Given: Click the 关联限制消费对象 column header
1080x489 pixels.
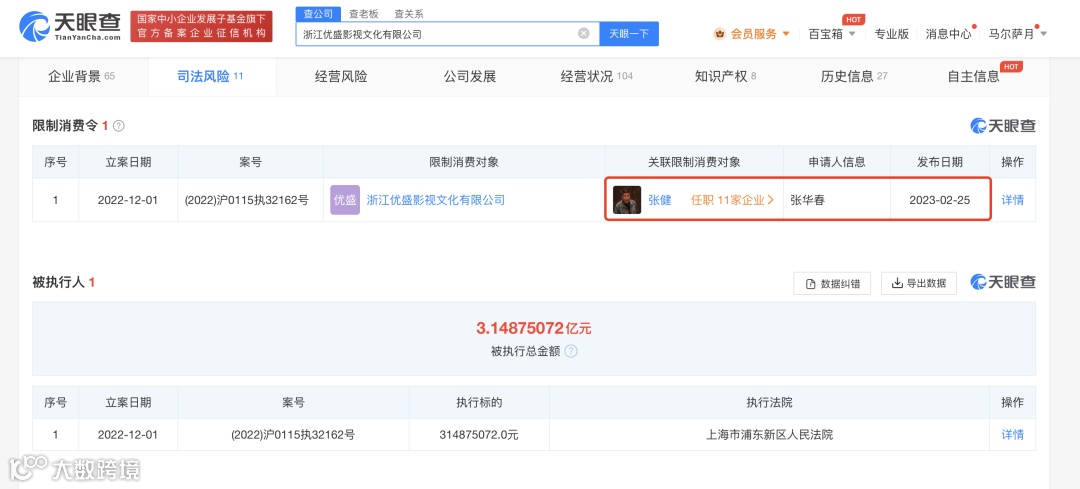Looking at the screenshot, I should click(x=694, y=163).
